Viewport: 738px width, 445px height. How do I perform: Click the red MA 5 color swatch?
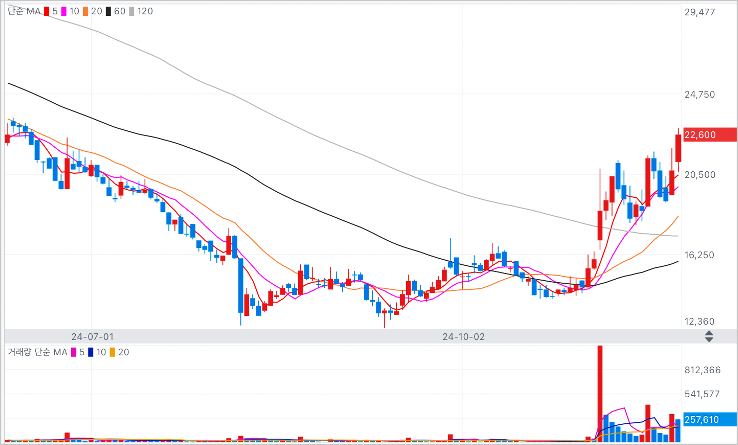(x=47, y=11)
